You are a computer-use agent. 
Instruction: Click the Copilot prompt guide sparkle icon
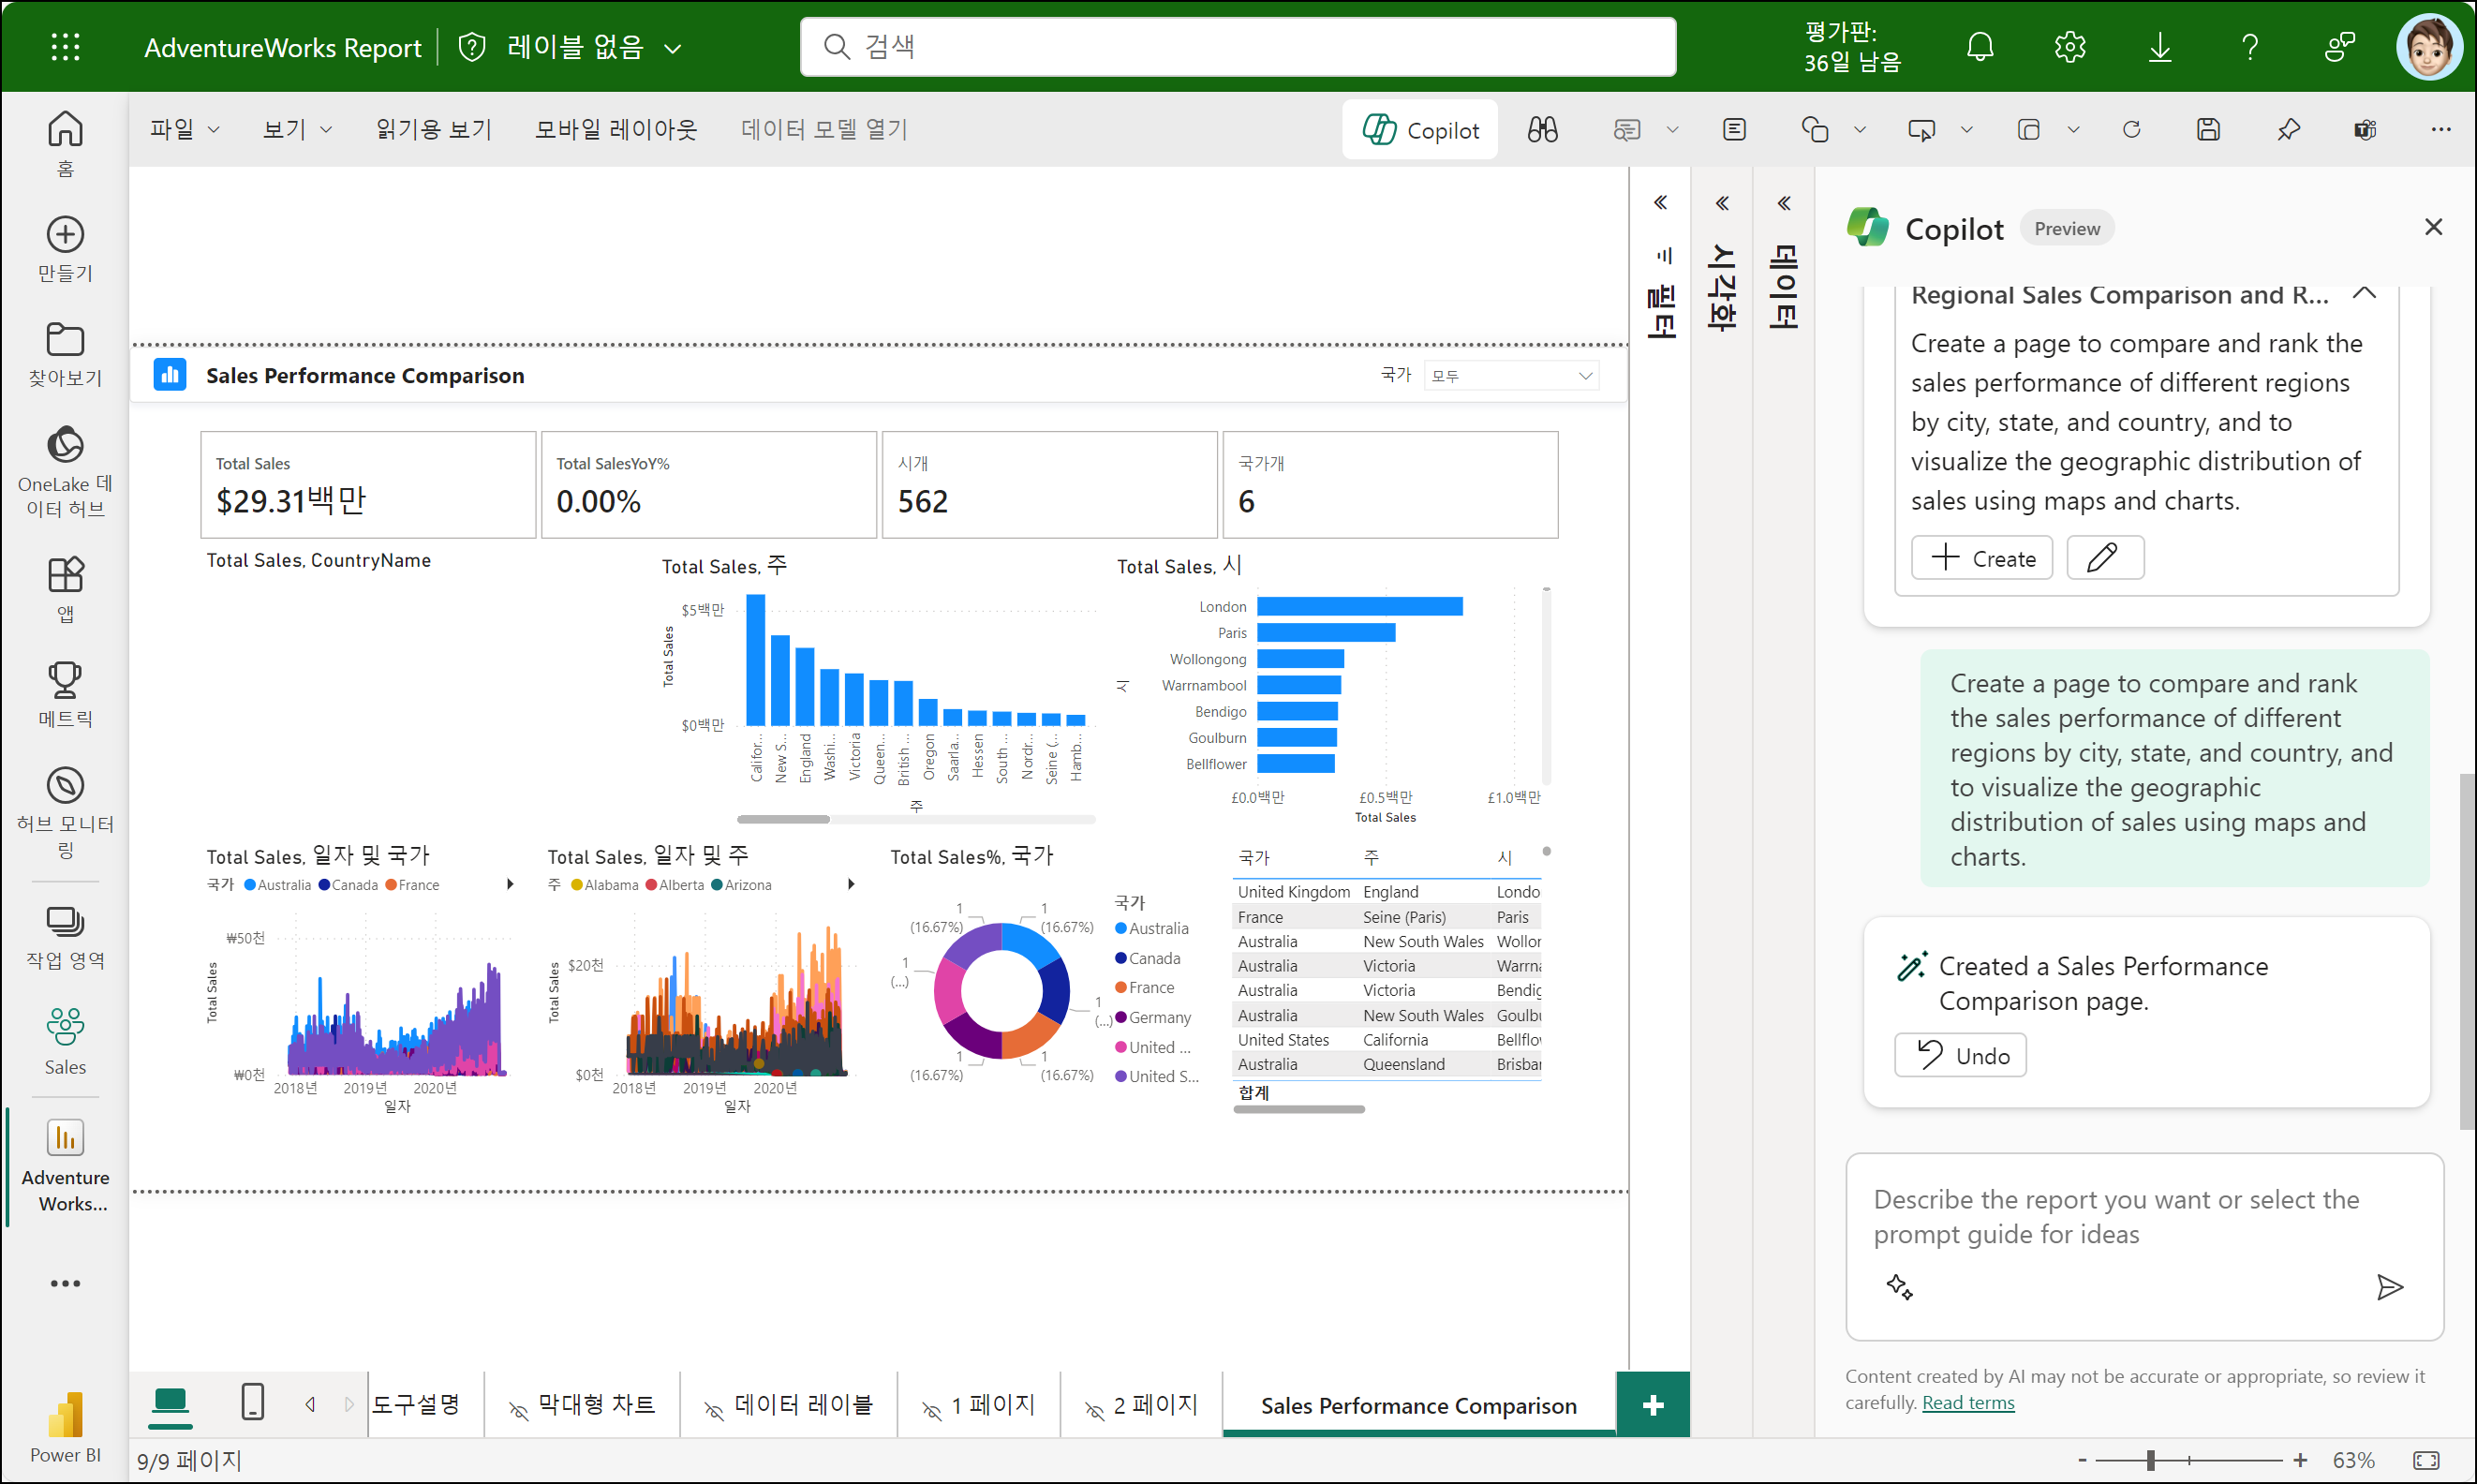(1899, 1287)
